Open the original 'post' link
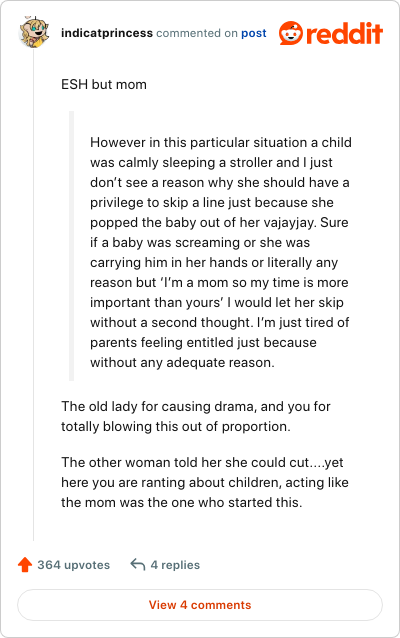Viewport: 400px width, 638px height. pos(254,33)
